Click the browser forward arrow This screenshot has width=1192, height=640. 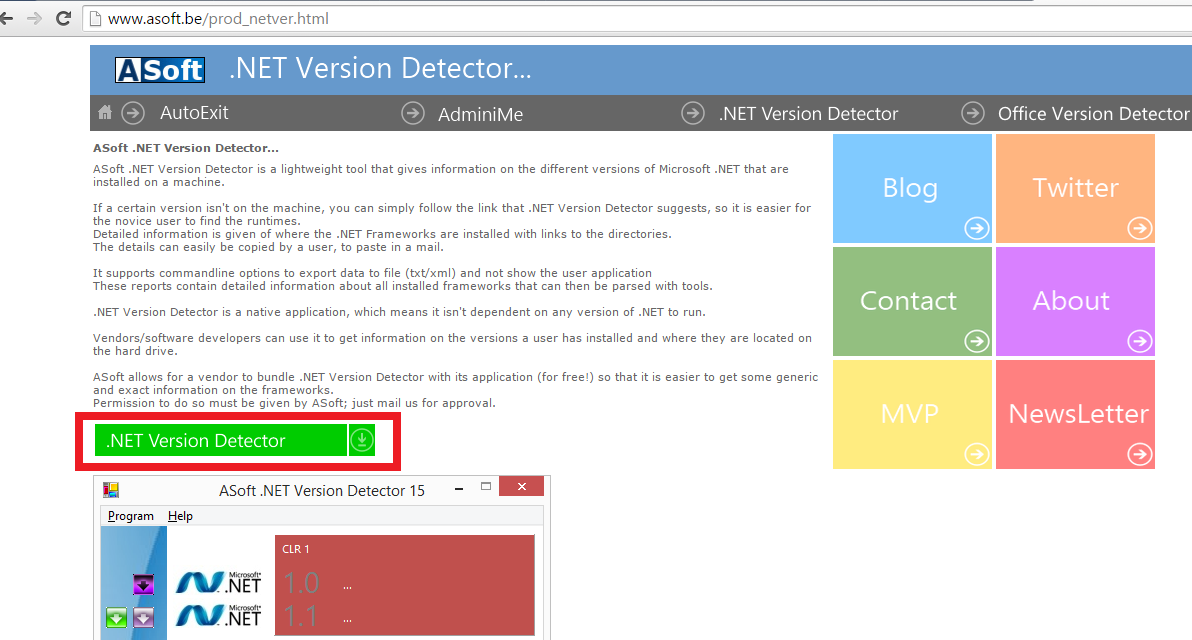tap(33, 18)
